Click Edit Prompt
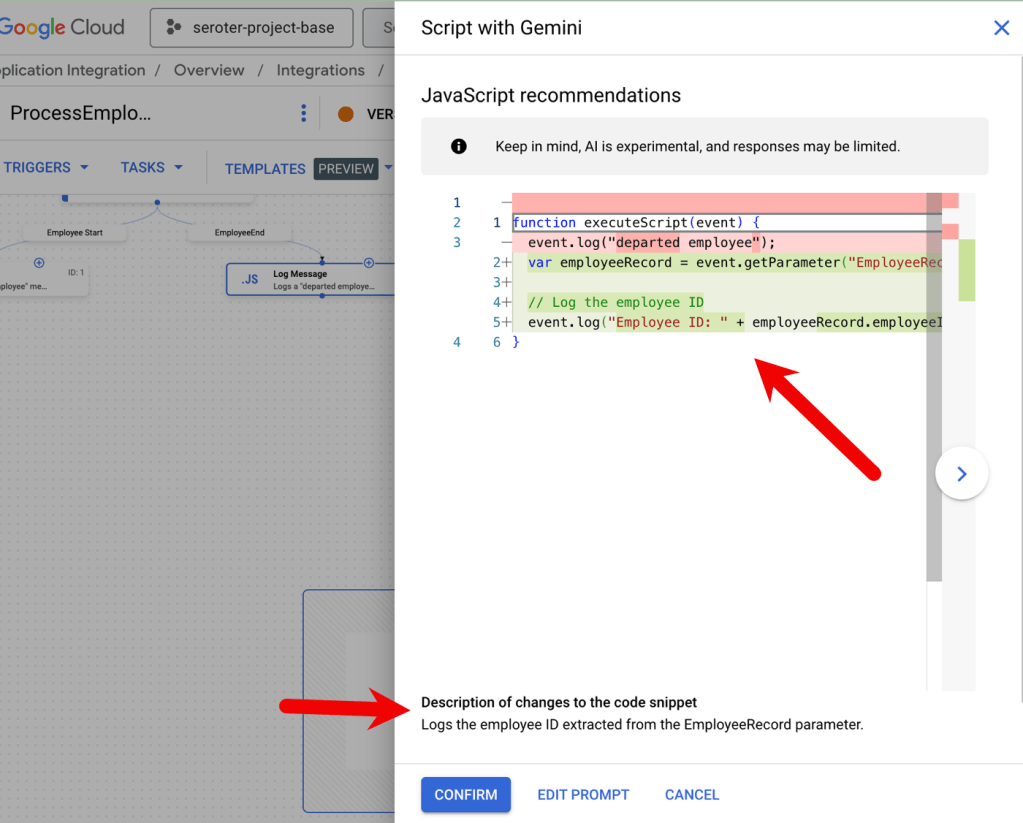1023x823 pixels. click(583, 795)
